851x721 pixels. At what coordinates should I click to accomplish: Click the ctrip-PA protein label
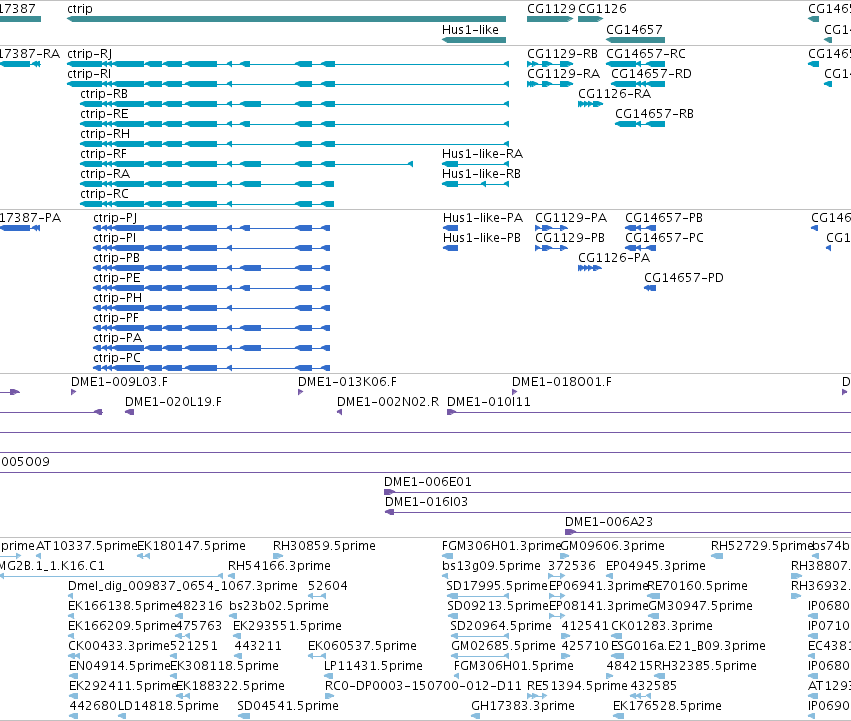pos(118,338)
